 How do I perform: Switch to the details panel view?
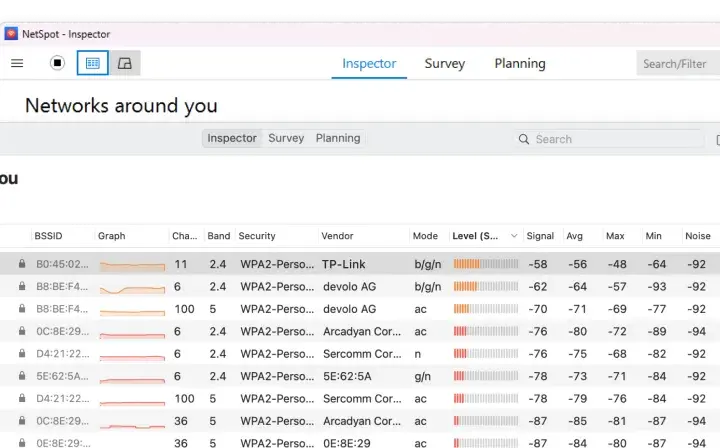coord(124,63)
